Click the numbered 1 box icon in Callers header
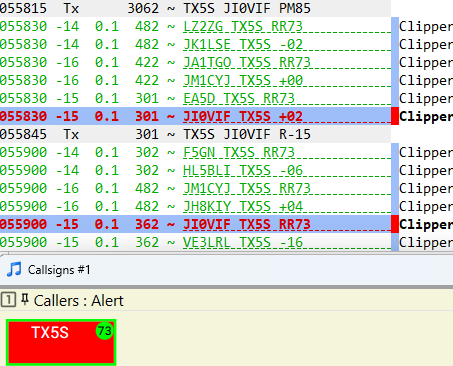 (8, 299)
